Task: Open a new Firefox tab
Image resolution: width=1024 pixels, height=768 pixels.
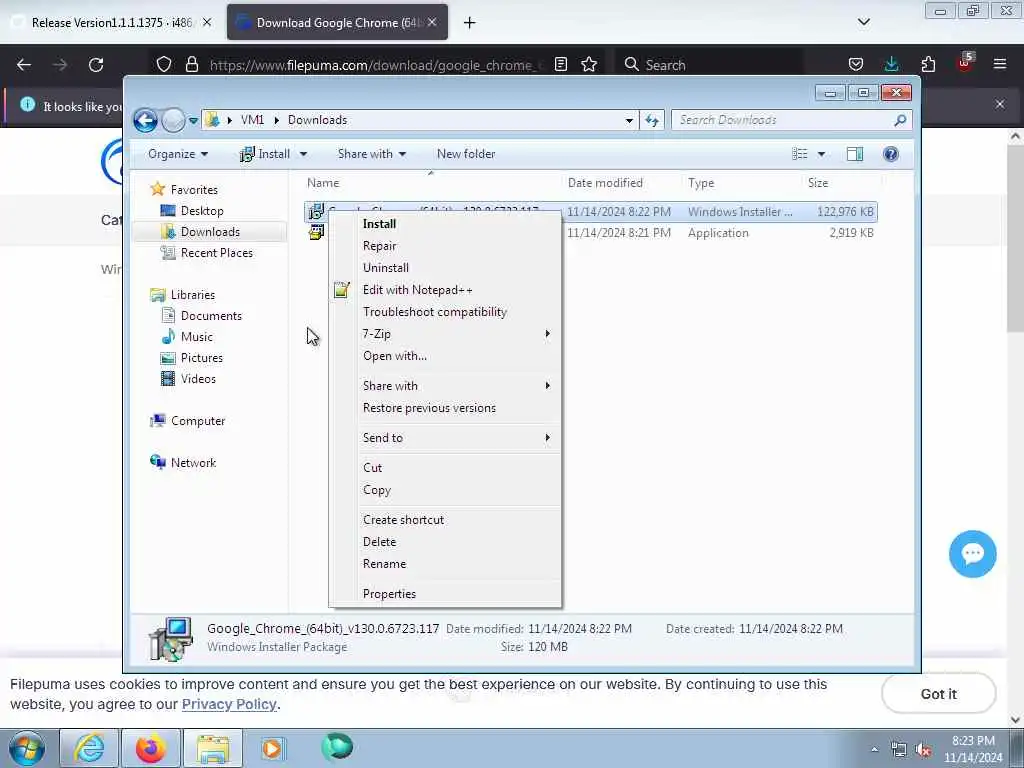Action: [x=470, y=23]
